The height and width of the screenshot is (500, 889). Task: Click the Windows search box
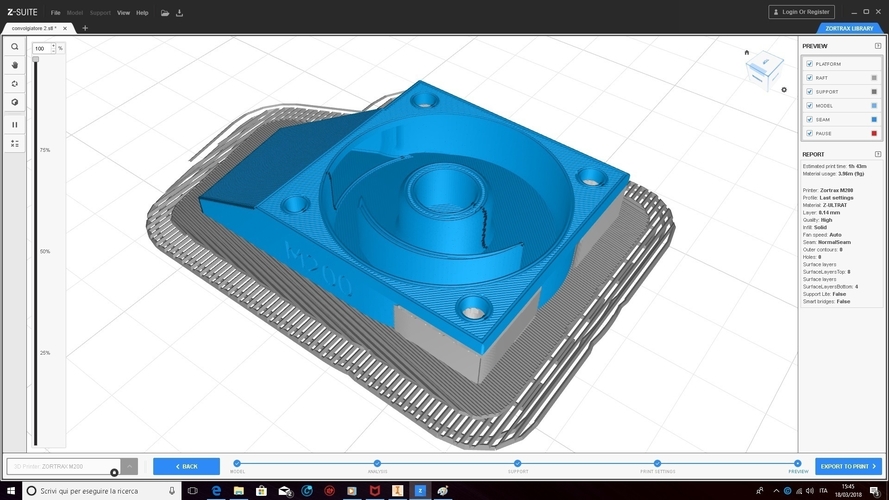tap(102, 490)
